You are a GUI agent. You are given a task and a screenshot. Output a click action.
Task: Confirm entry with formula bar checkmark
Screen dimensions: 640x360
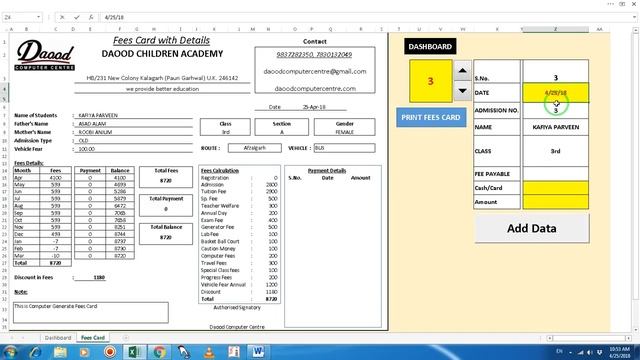77,17
